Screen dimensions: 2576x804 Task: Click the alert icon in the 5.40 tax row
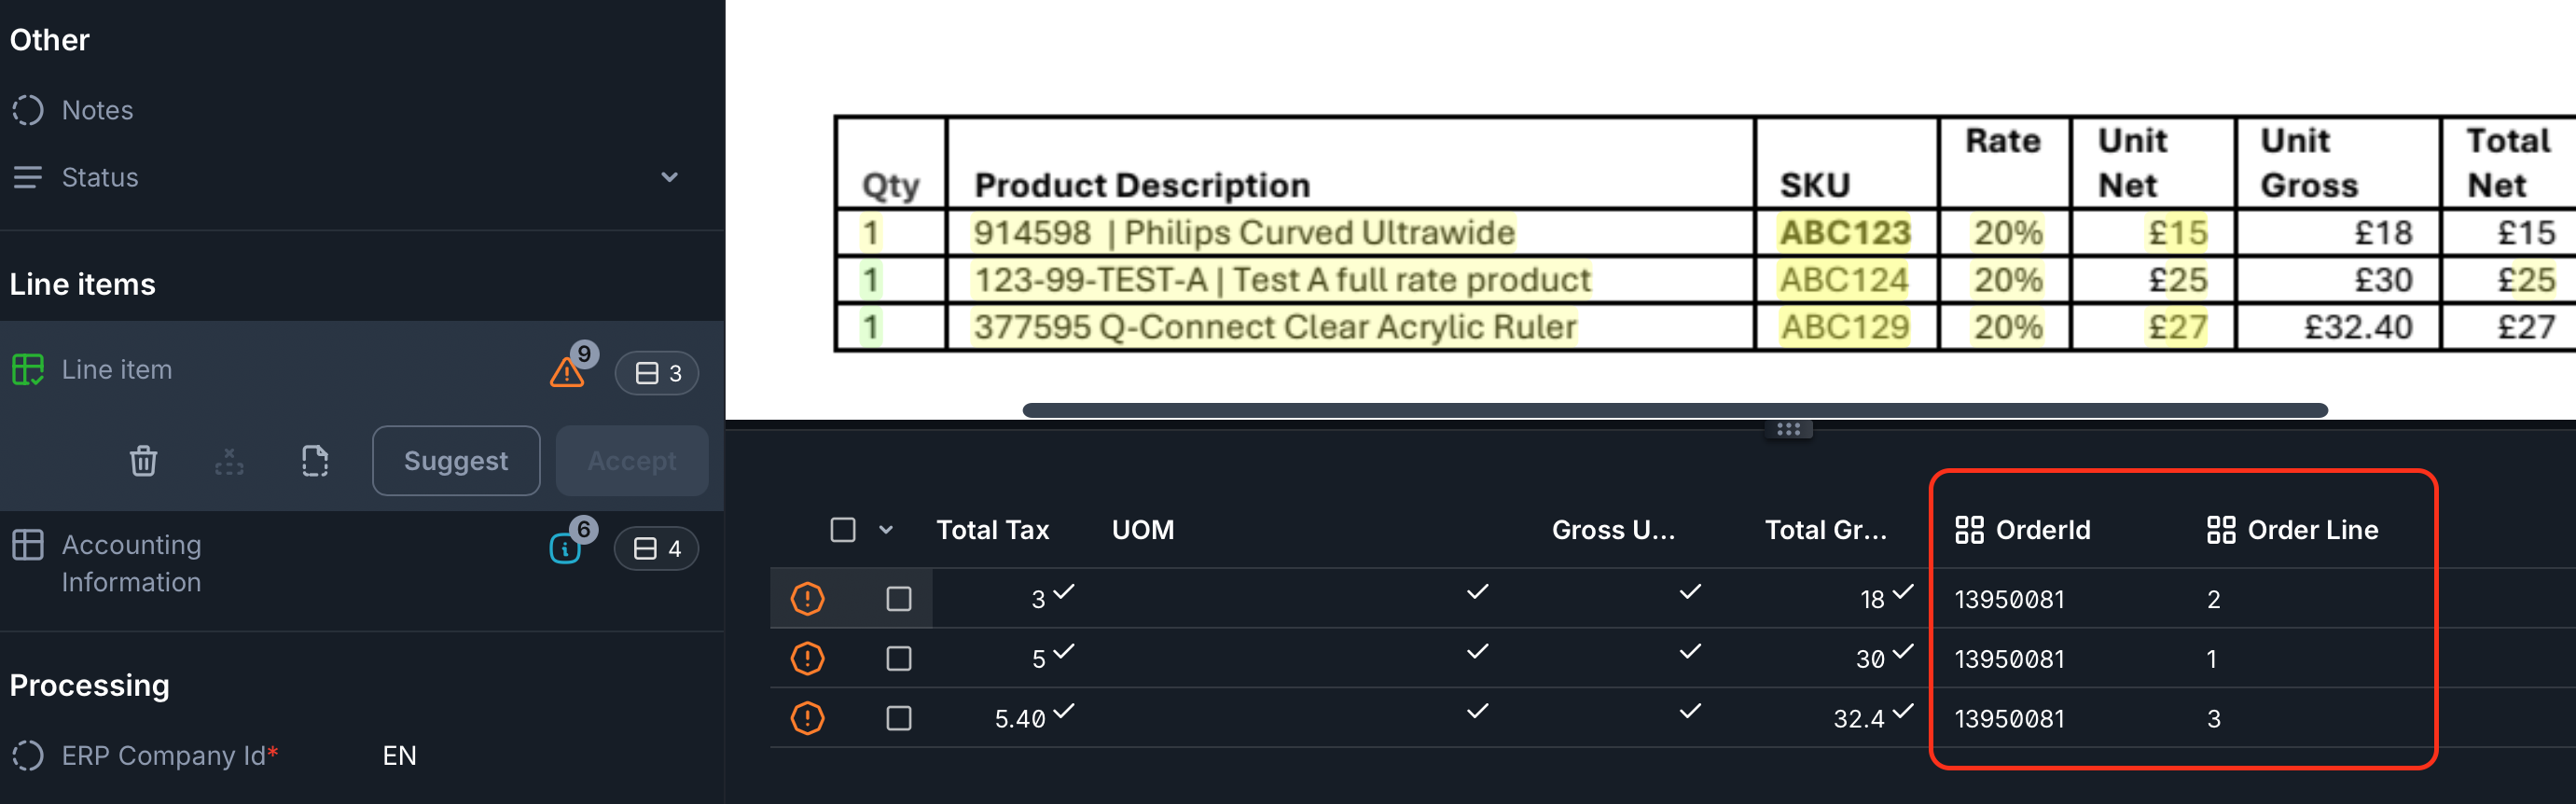point(807,718)
